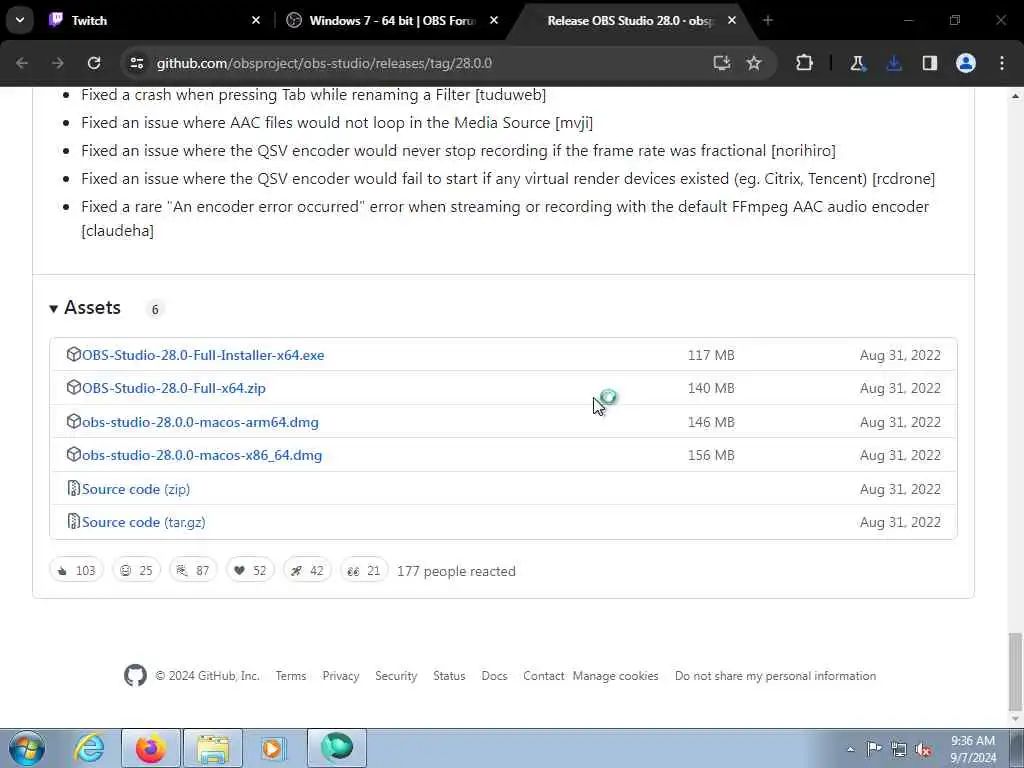
Task: Bookmark this page with the star icon
Action: point(754,63)
